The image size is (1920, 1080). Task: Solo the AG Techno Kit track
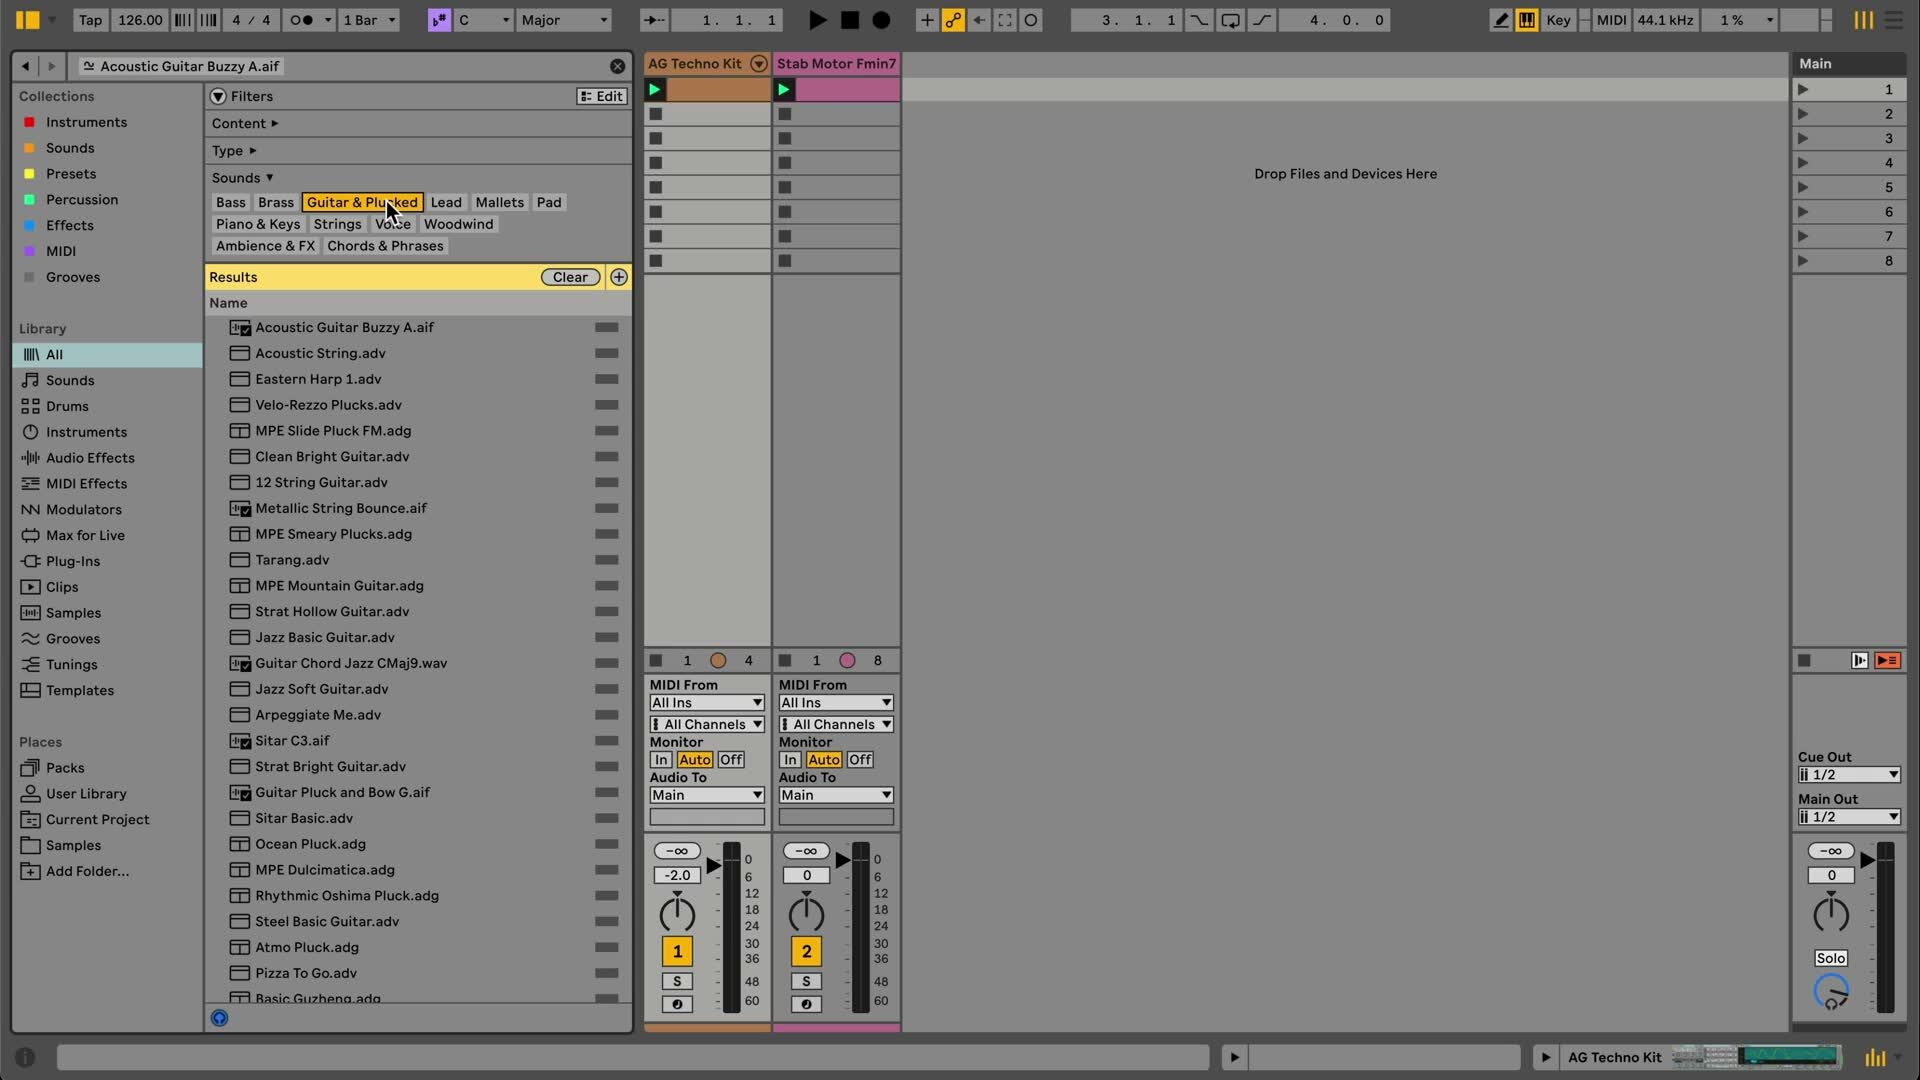tap(677, 981)
